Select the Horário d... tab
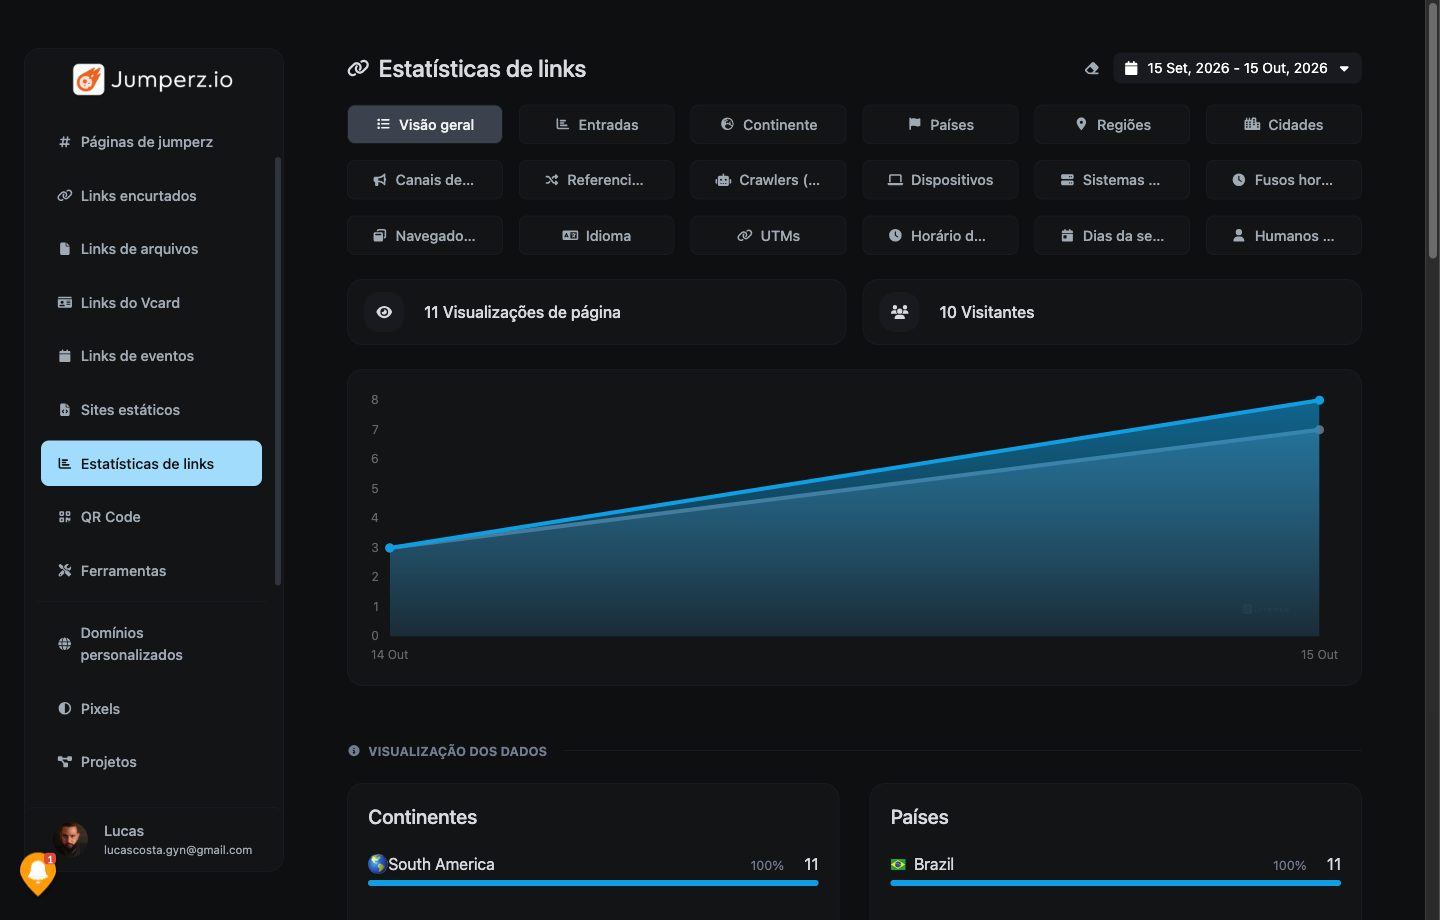Image resolution: width=1440 pixels, height=920 pixels. pos(940,236)
